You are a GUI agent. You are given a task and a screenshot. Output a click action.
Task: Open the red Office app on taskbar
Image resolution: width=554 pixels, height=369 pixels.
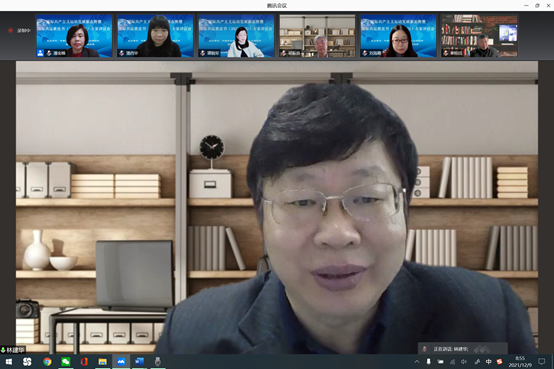[84, 362]
